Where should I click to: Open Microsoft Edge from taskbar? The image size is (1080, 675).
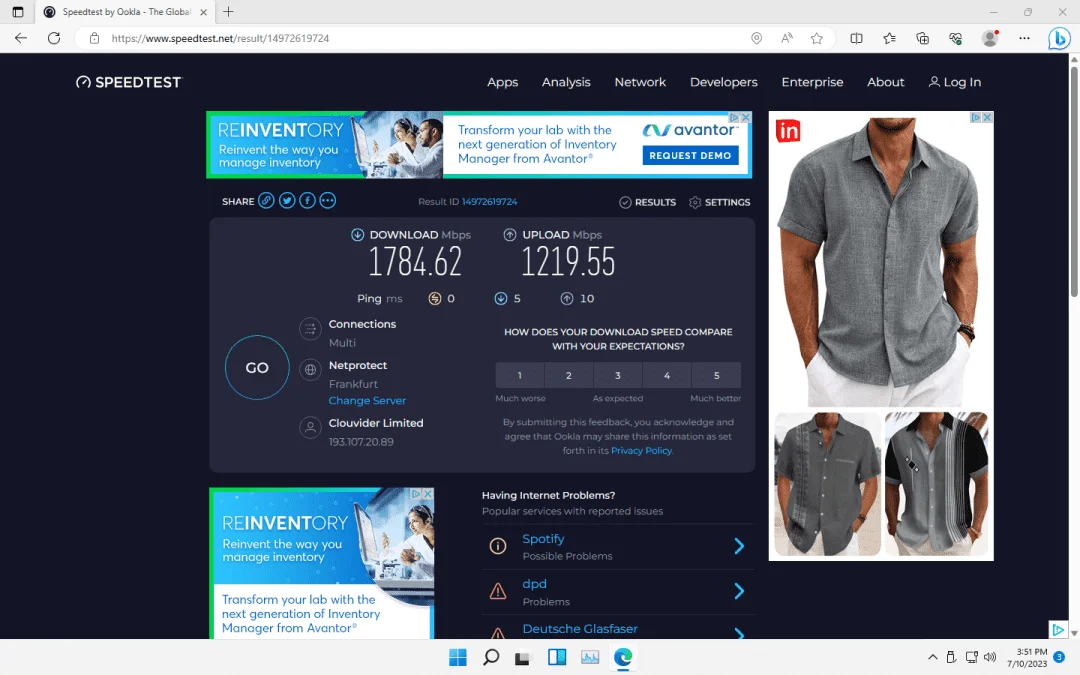623,657
